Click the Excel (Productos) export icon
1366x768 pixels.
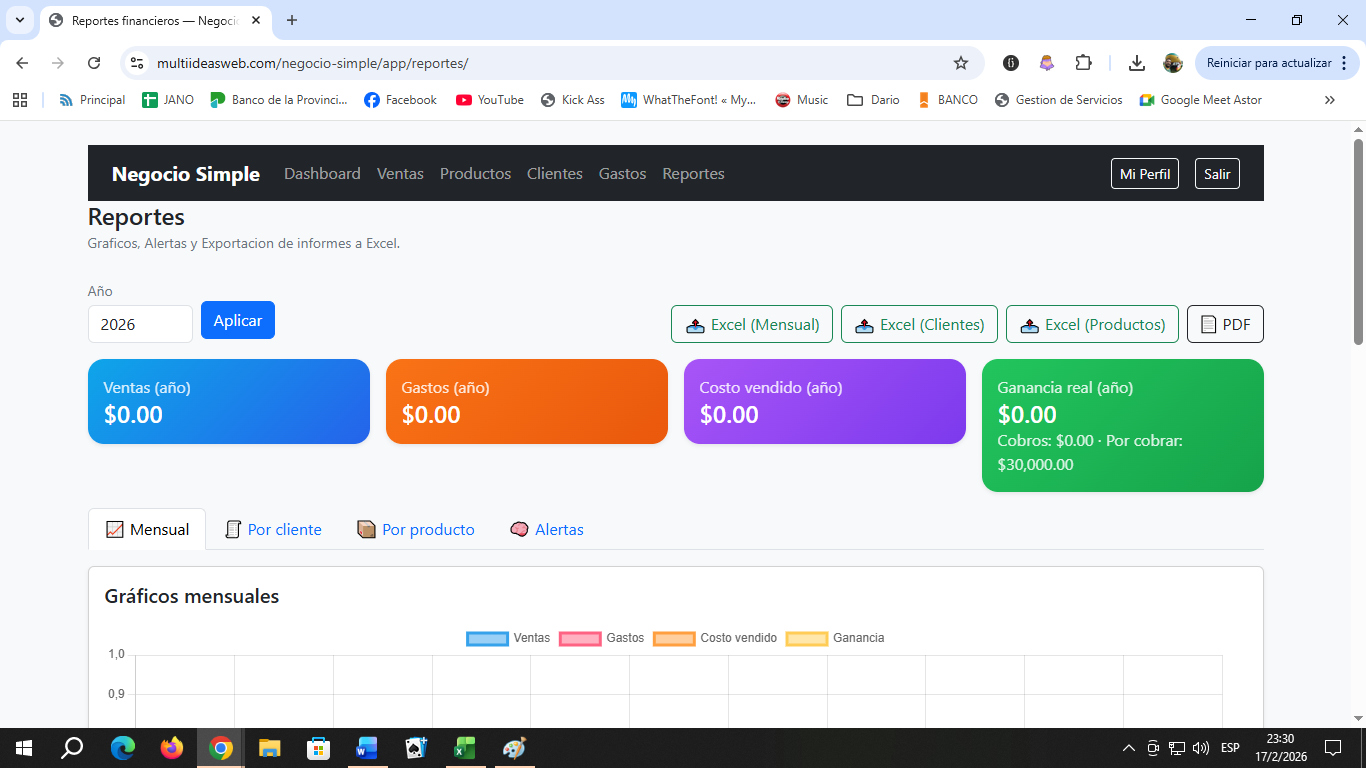point(1031,324)
